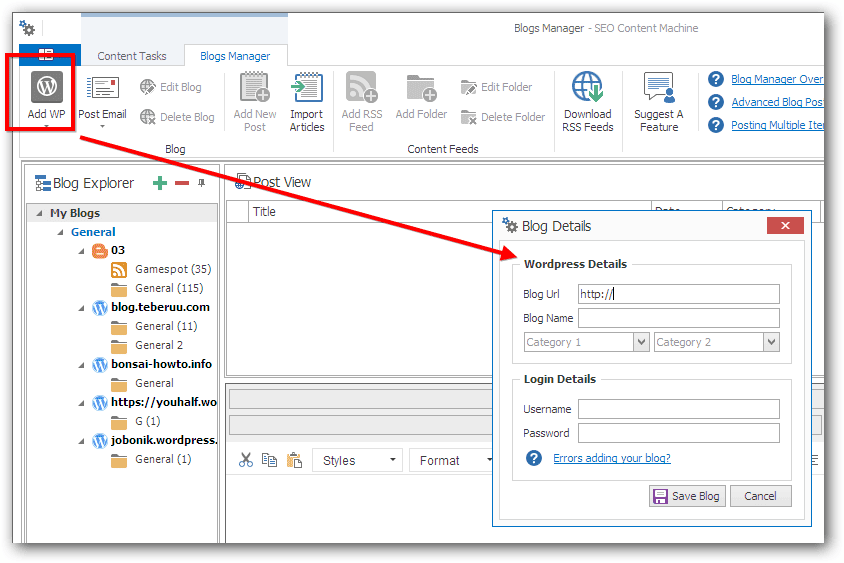This screenshot has width=844, height=563.
Task: Click Delete Folder in Content Feeds
Action: click(x=503, y=117)
